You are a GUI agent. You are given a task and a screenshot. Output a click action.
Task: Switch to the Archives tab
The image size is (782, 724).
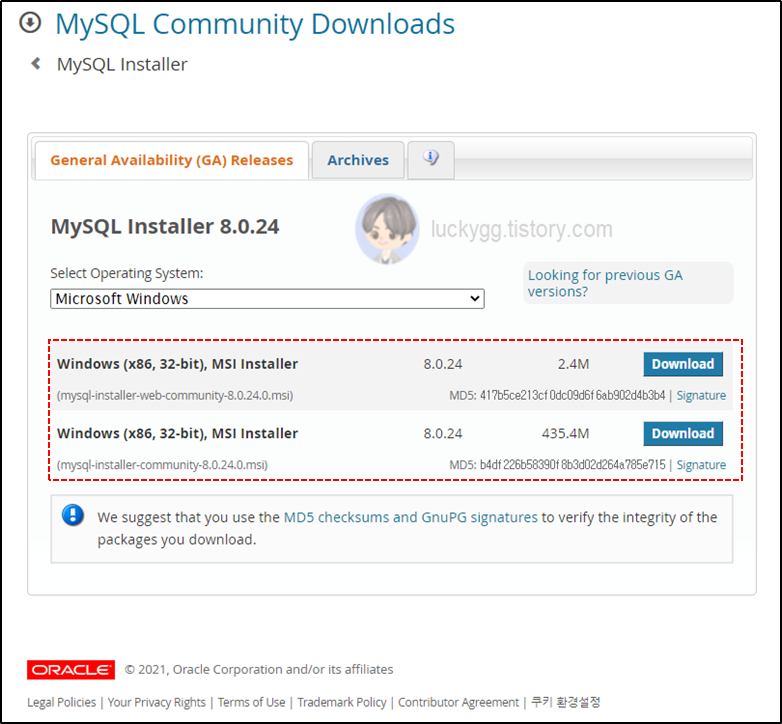tap(358, 160)
